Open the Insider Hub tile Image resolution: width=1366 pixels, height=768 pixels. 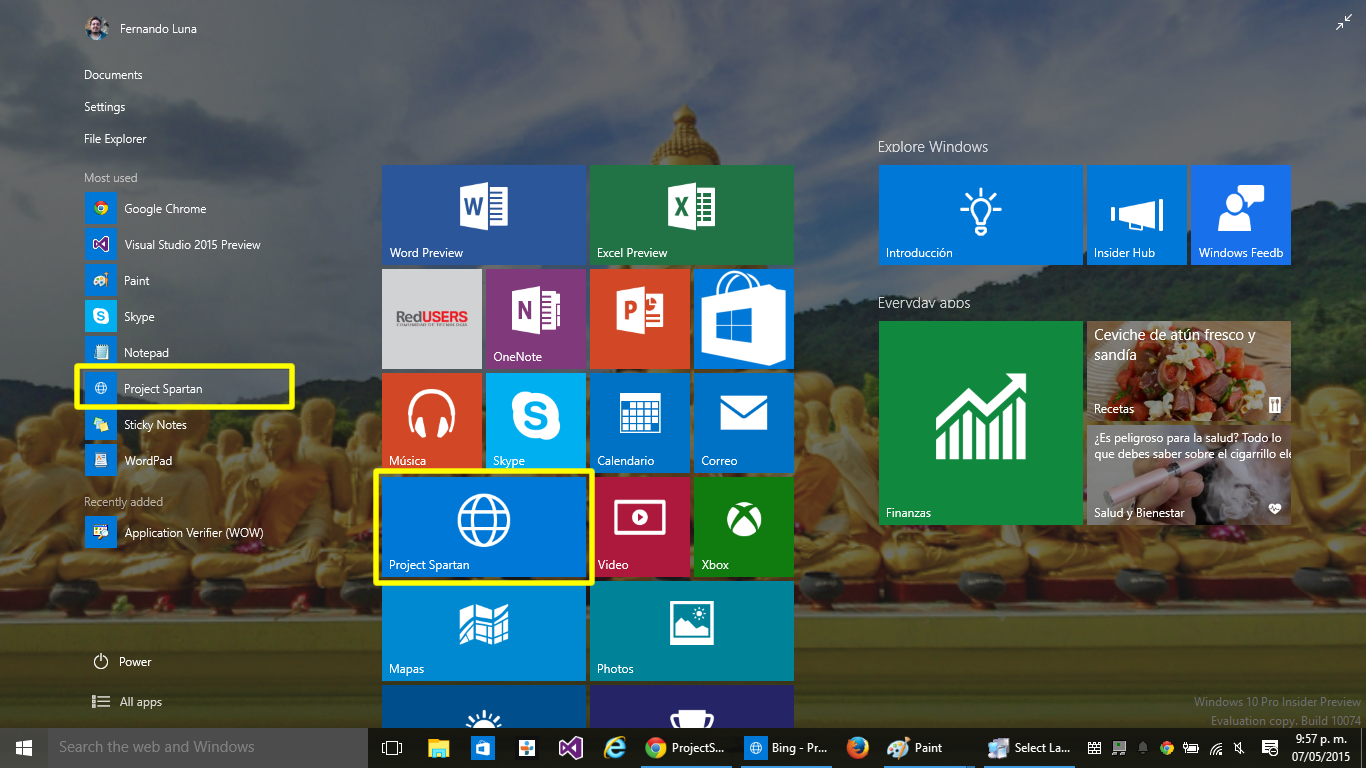click(1136, 215)
